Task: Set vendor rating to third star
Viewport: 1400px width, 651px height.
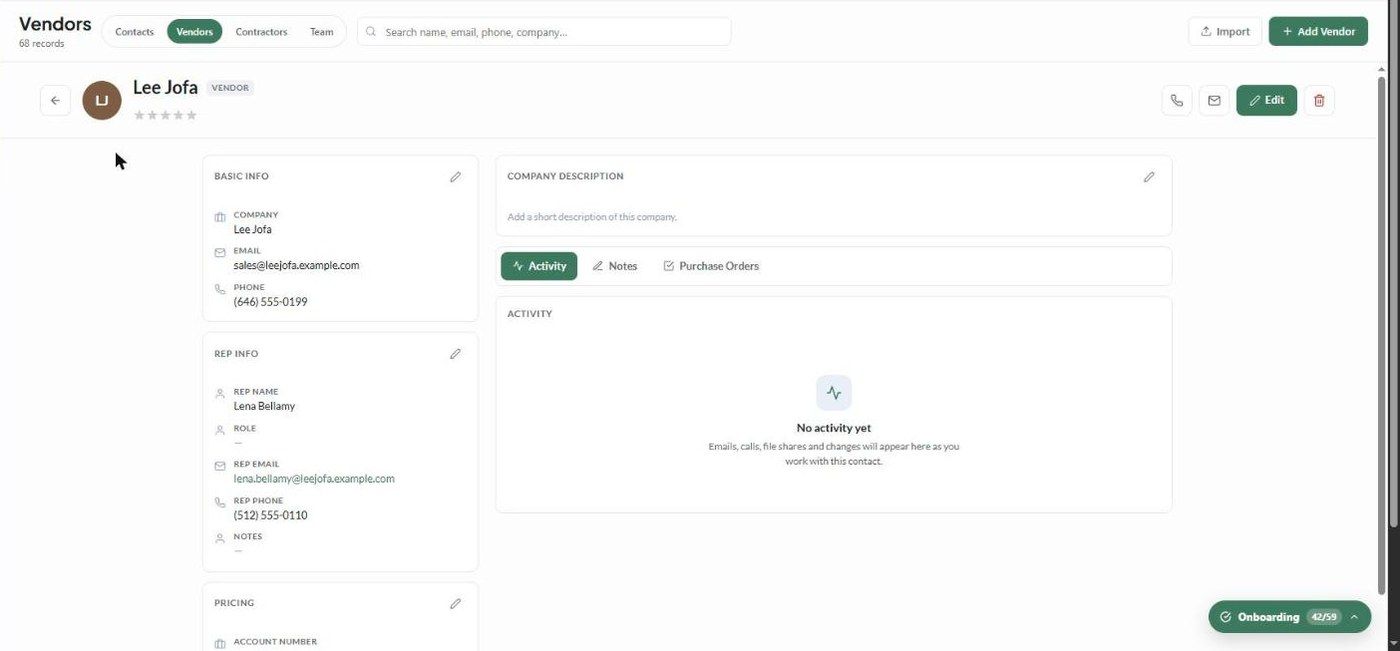Action: tap(166, 115)
